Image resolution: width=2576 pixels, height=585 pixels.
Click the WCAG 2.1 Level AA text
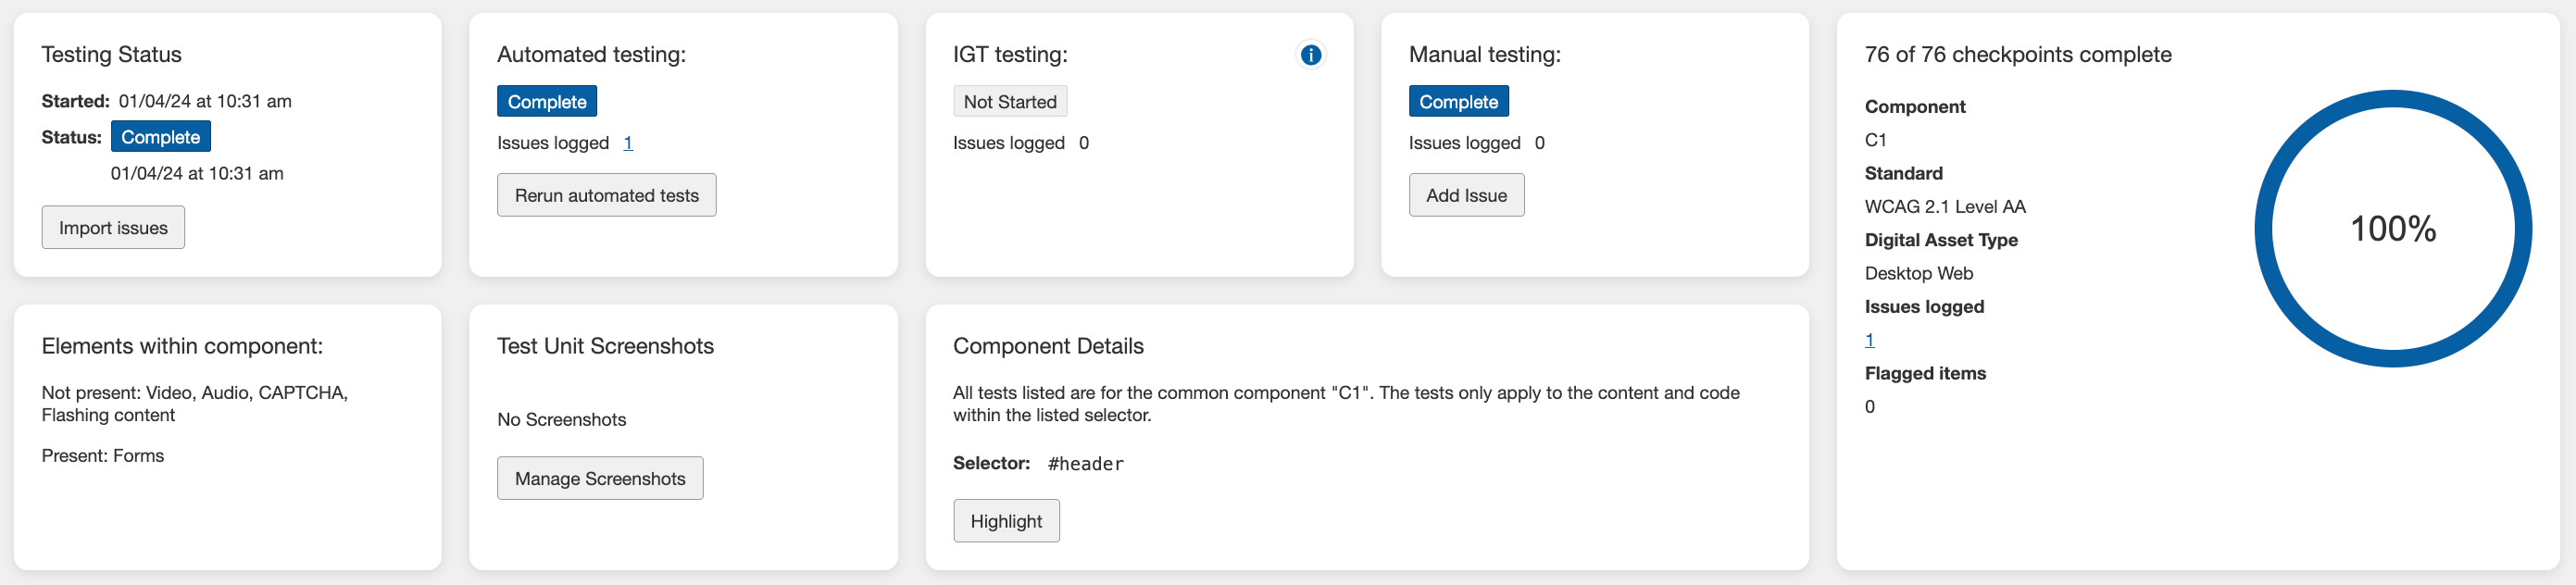(1944, 207)
